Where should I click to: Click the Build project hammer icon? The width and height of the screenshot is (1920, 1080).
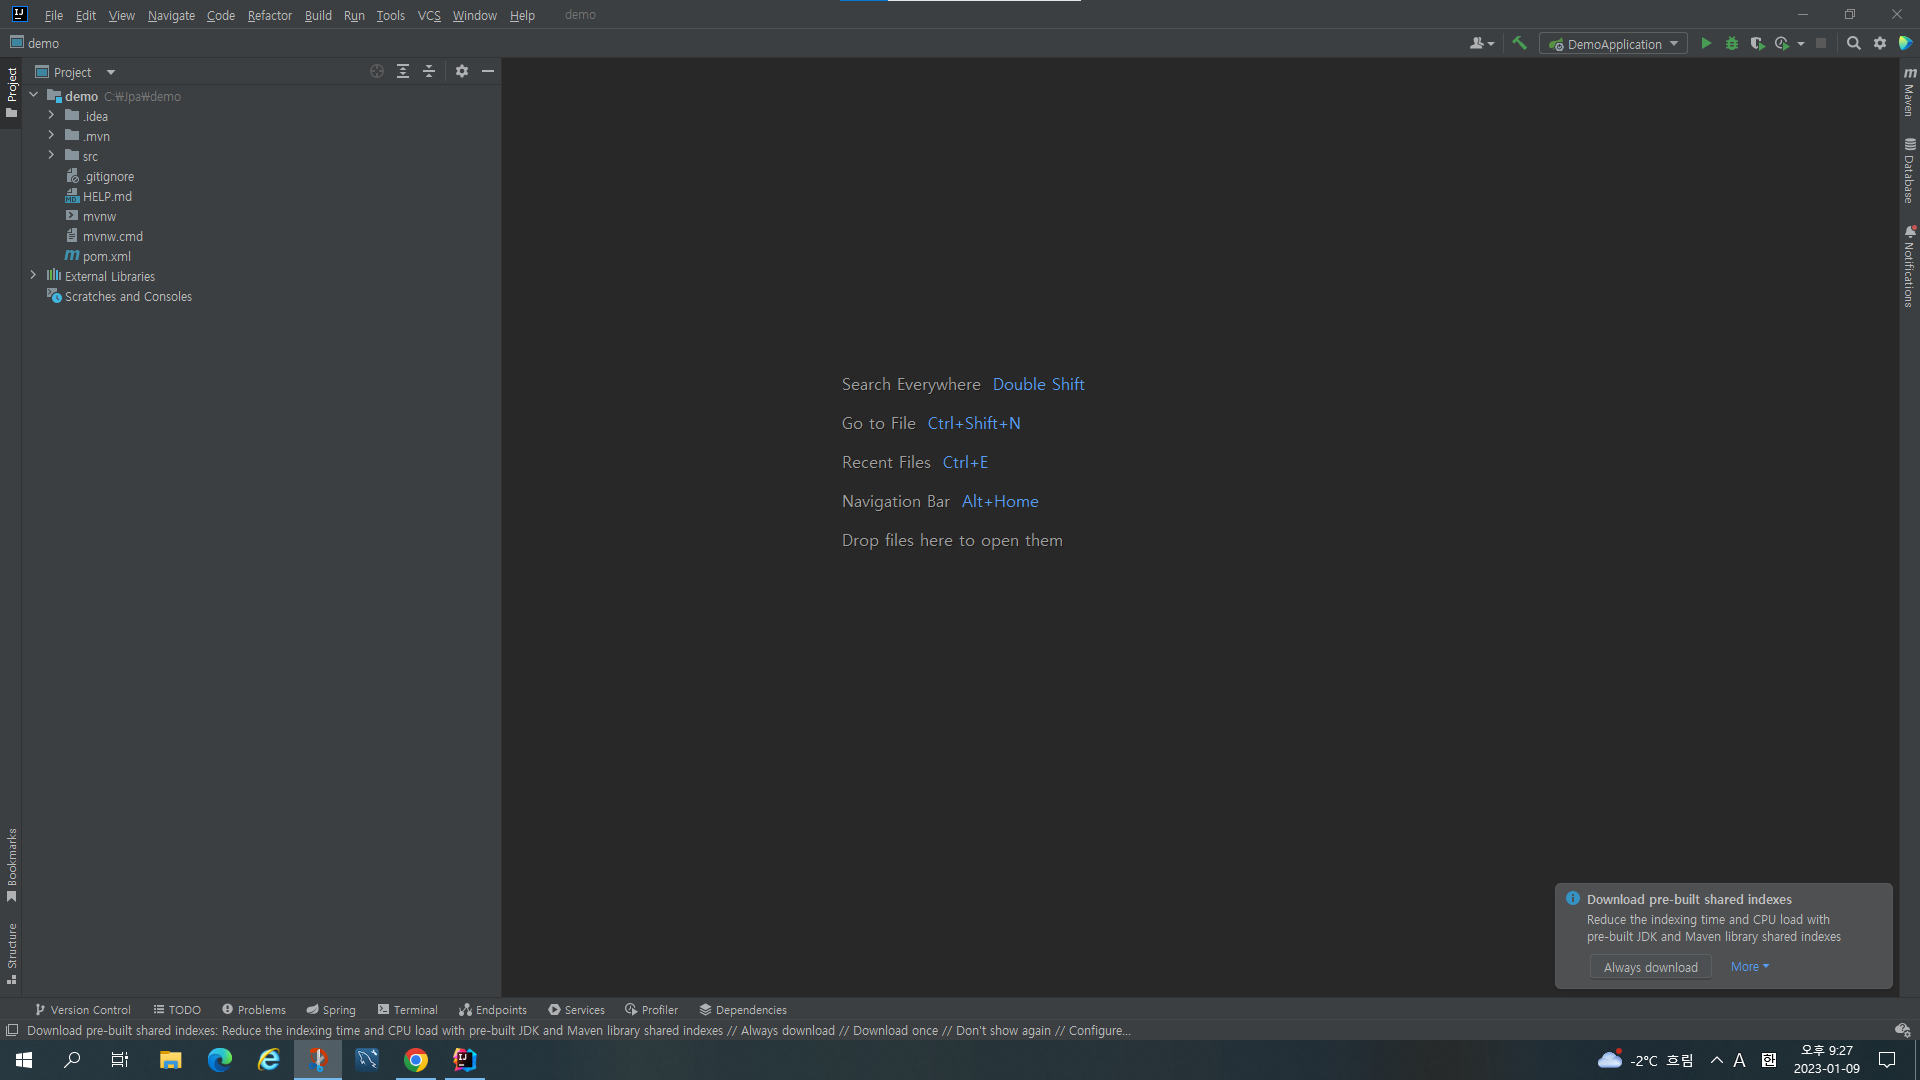(x=1519, y=43)
